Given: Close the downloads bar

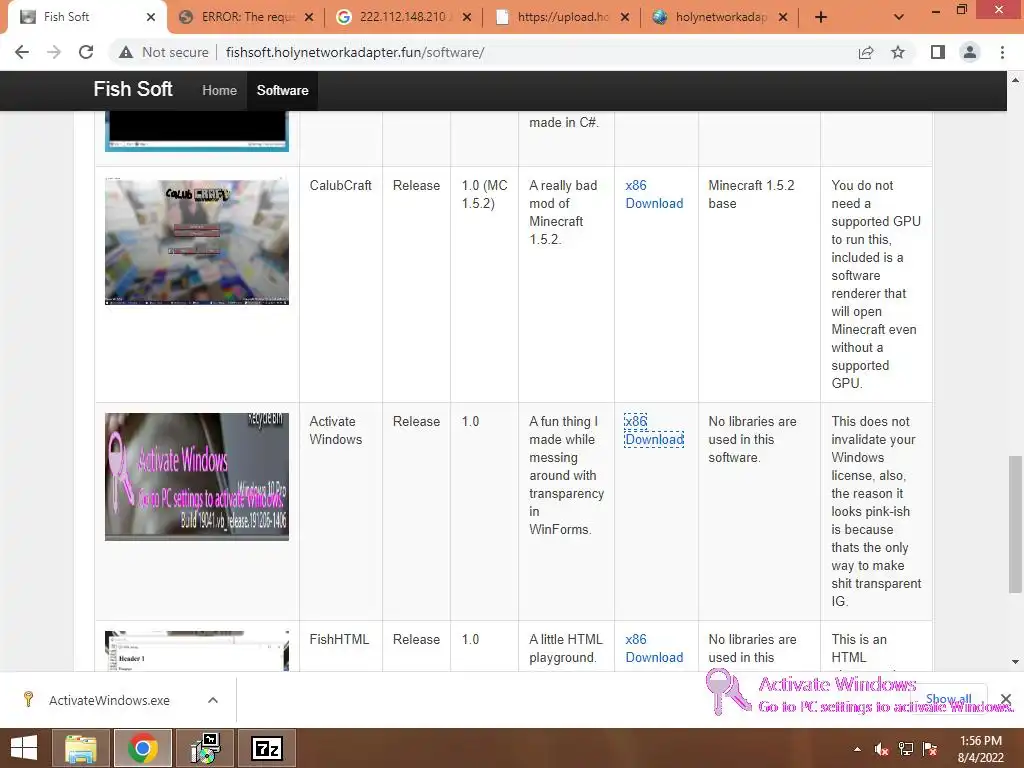Looking at the screenshot, I should click(x=1006, y=699).
